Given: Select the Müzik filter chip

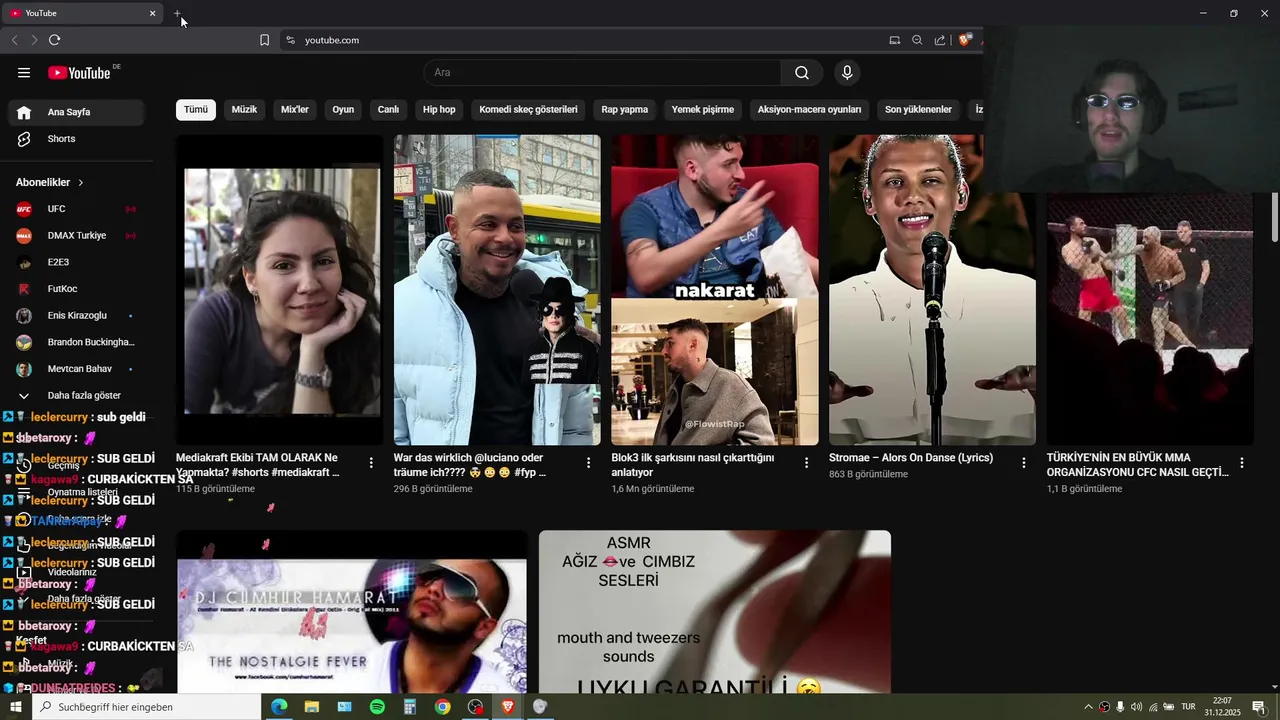Looking at the screenshot, I should coord(245,109).
